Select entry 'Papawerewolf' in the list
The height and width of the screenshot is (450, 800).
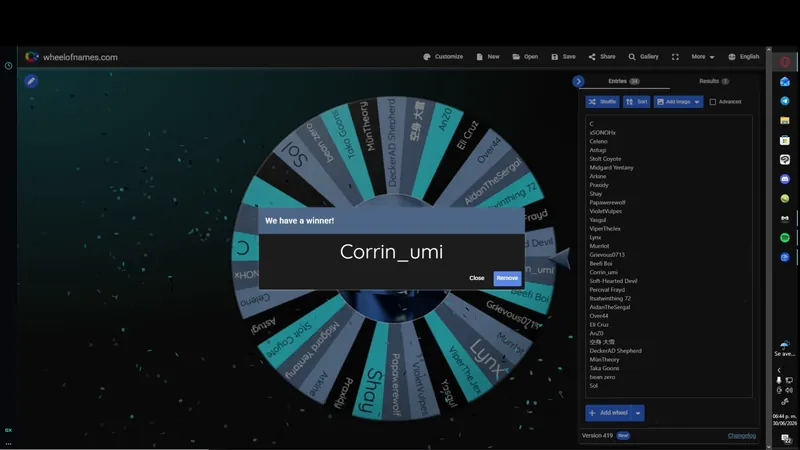point(607,203)
